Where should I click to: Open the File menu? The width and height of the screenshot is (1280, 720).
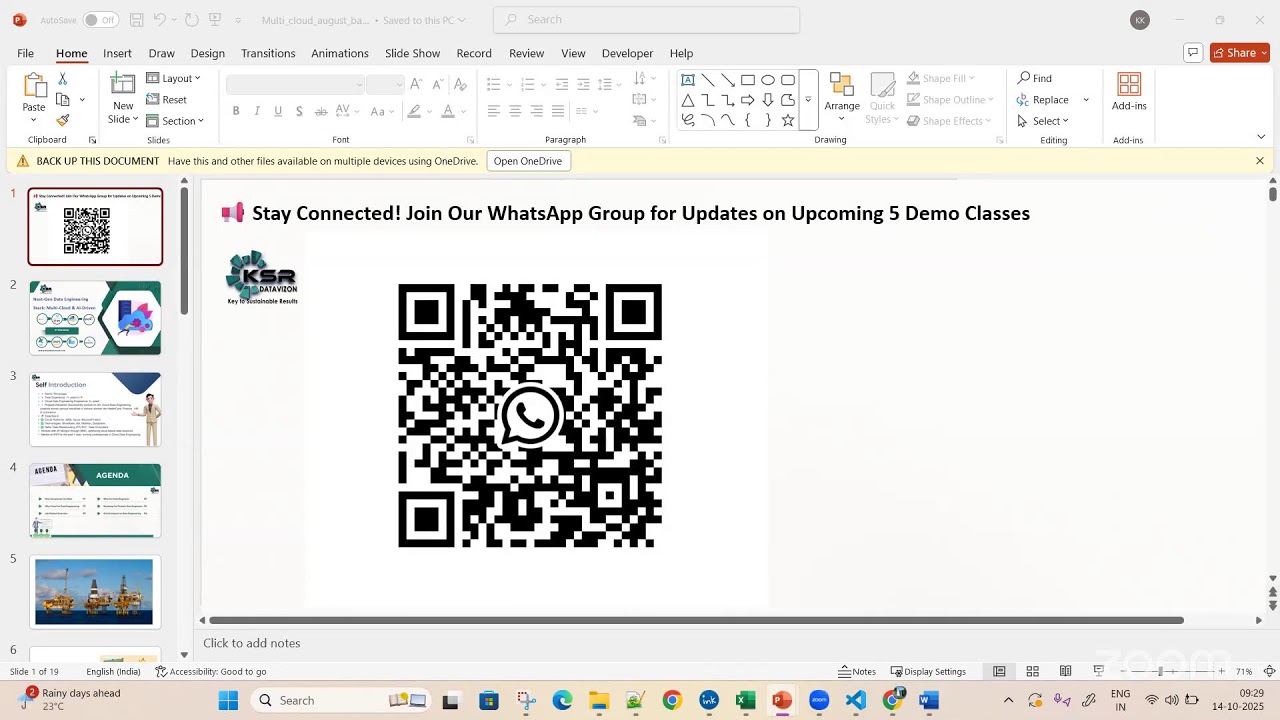[26, 53]
